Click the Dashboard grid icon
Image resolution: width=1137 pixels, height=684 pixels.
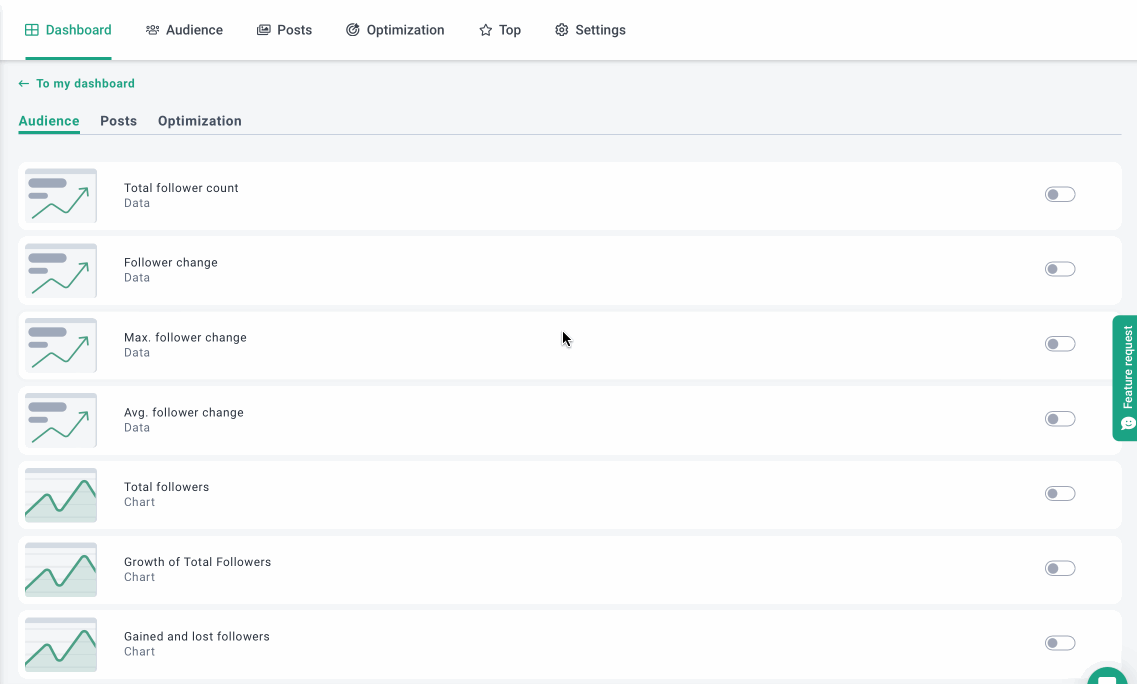point(32,30)
